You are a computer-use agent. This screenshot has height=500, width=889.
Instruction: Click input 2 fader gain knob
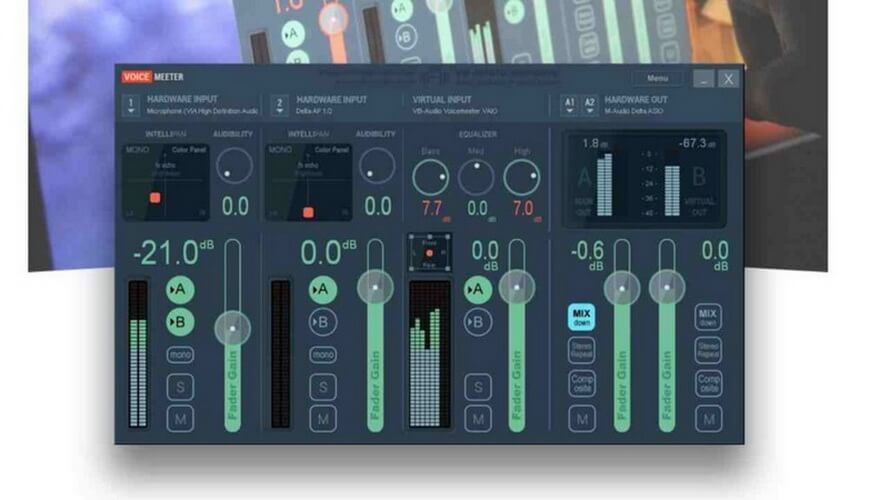pyautogui.click(x=375, y=287)
